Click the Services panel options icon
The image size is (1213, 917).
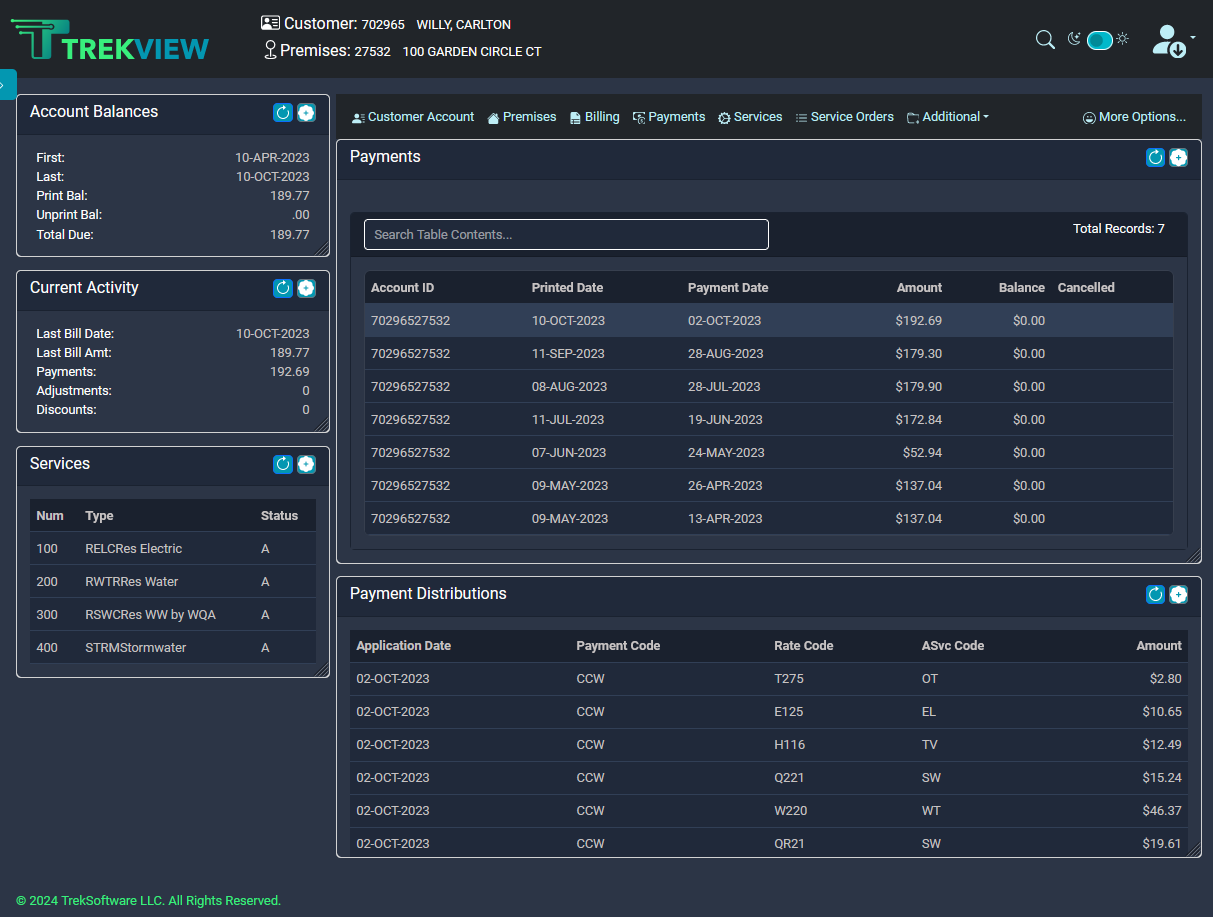(306, 464)
